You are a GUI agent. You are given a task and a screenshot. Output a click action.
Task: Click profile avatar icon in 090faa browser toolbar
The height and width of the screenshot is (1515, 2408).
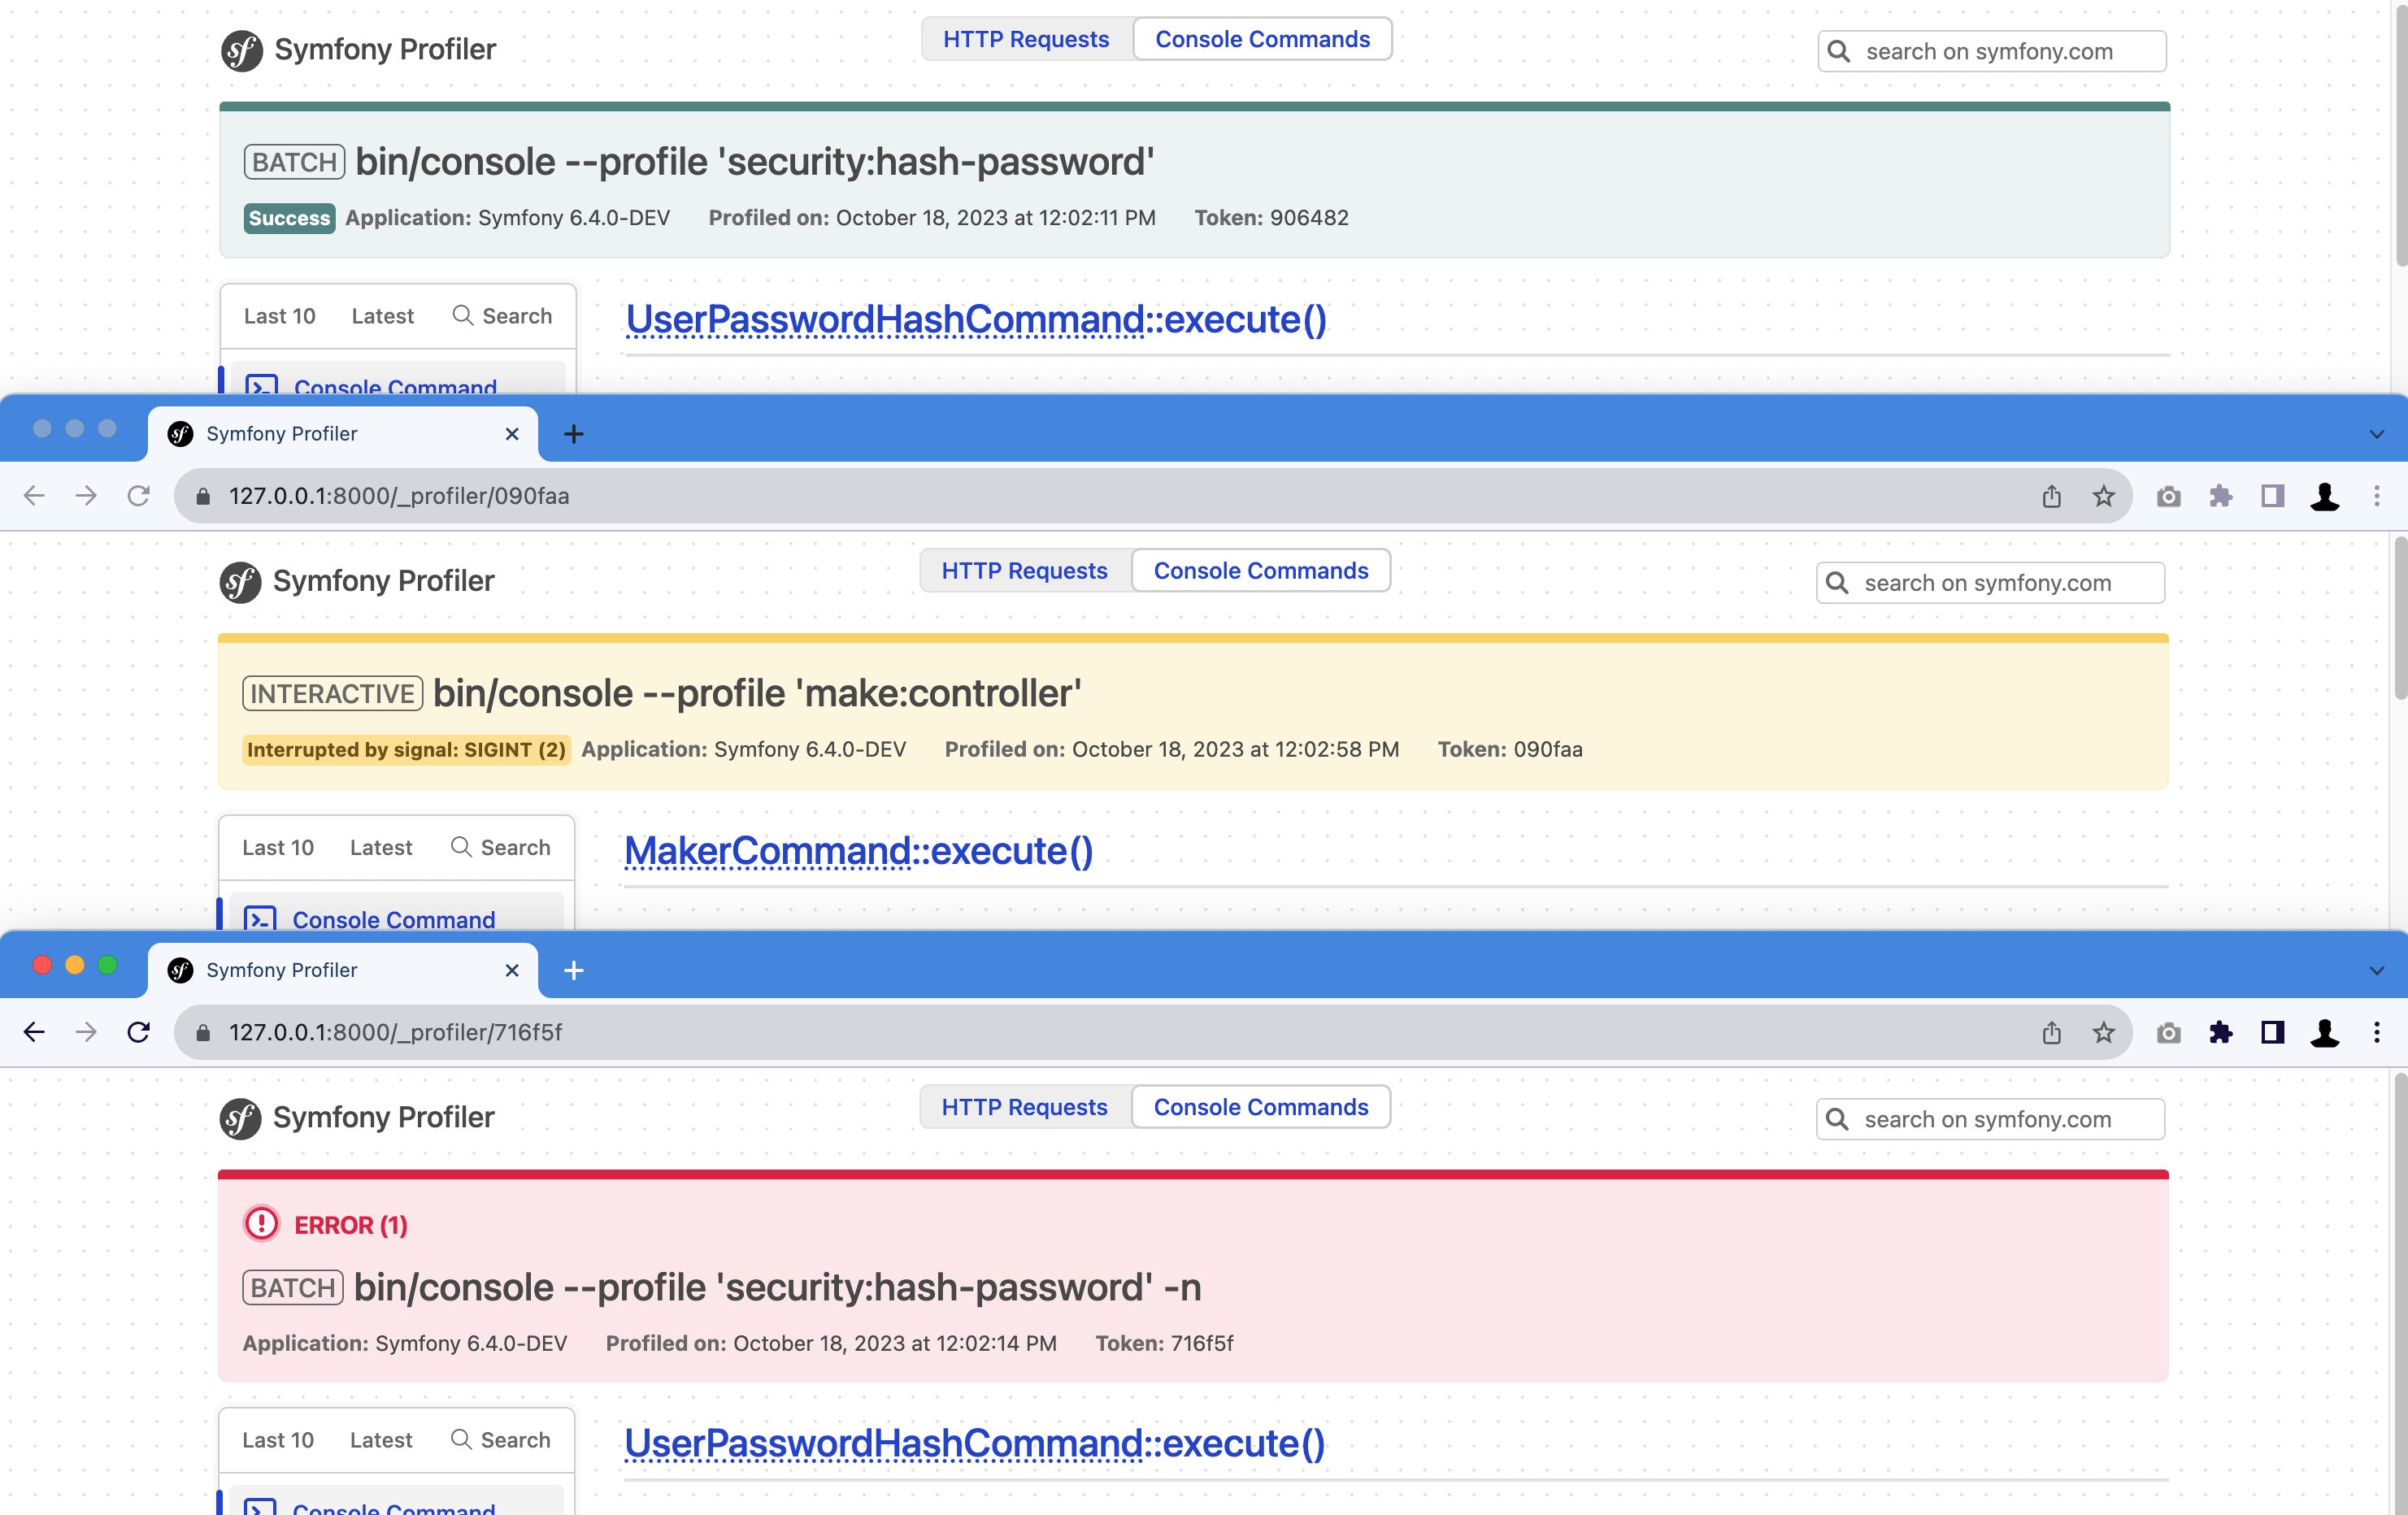(2325, 496)
